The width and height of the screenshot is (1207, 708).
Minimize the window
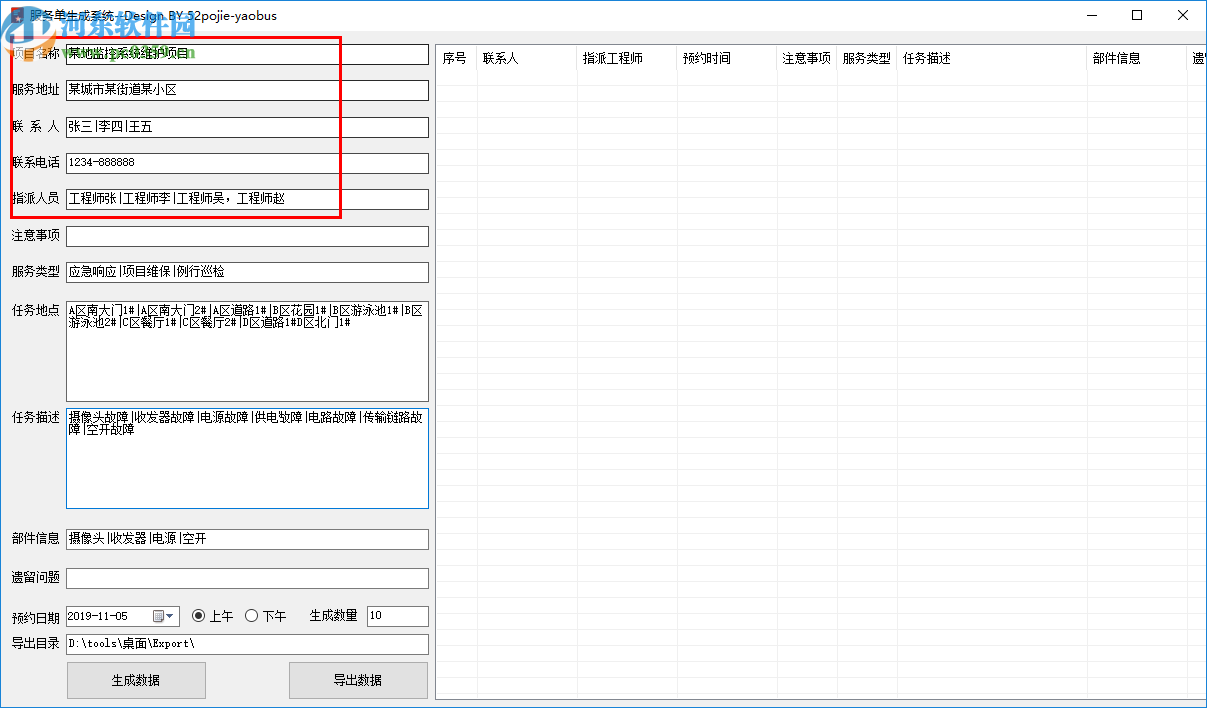1091,15
